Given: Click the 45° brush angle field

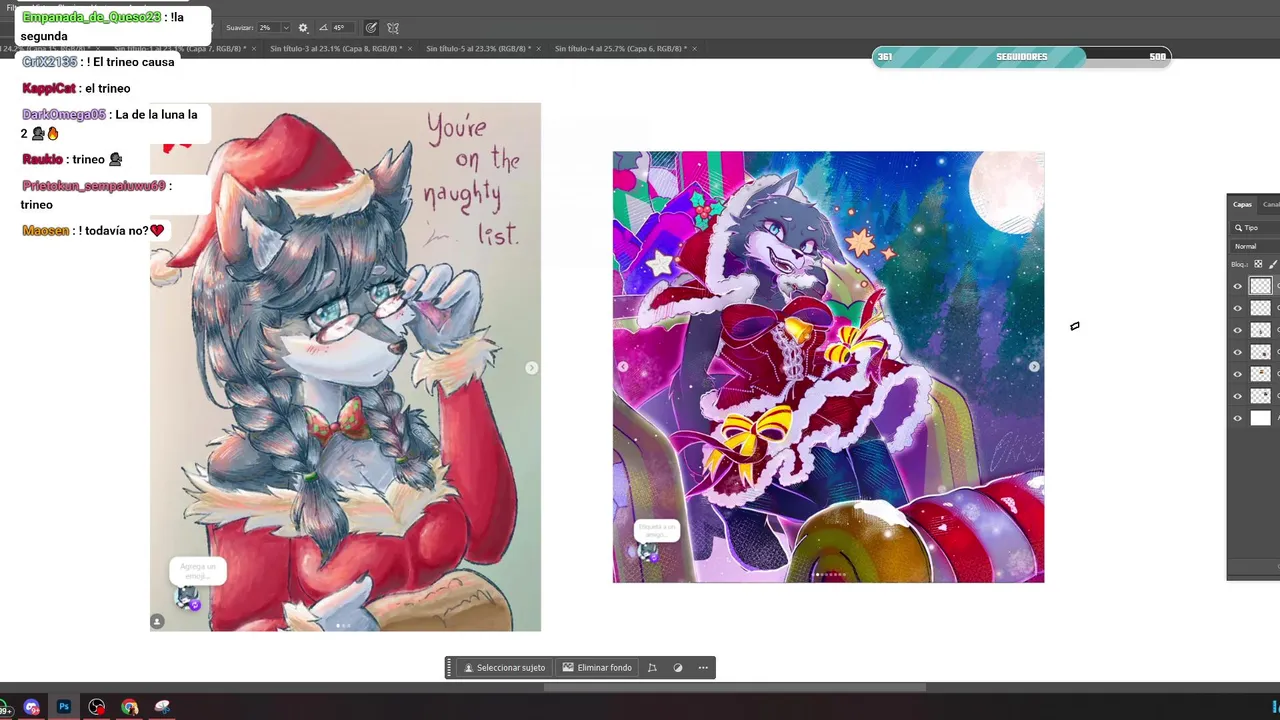Looking at the screenshot, I should 341,28.
